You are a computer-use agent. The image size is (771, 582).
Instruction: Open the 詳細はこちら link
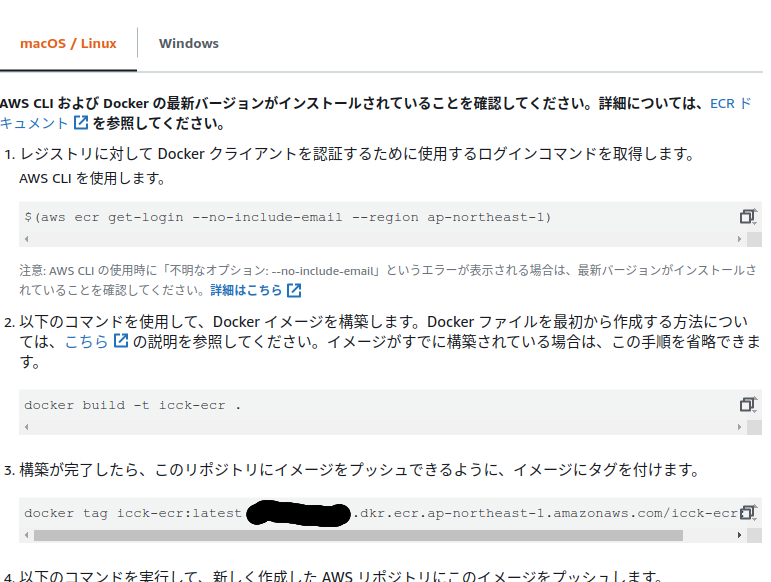pyautogui.click(x=246, y=291)
